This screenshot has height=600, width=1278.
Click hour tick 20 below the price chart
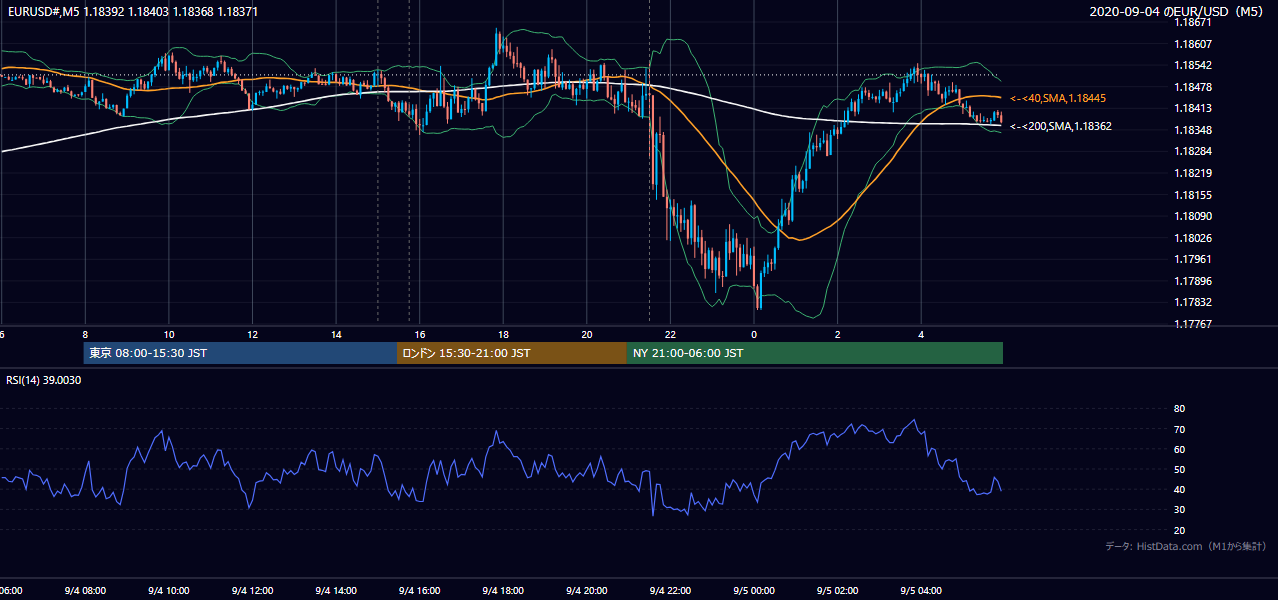587,335
